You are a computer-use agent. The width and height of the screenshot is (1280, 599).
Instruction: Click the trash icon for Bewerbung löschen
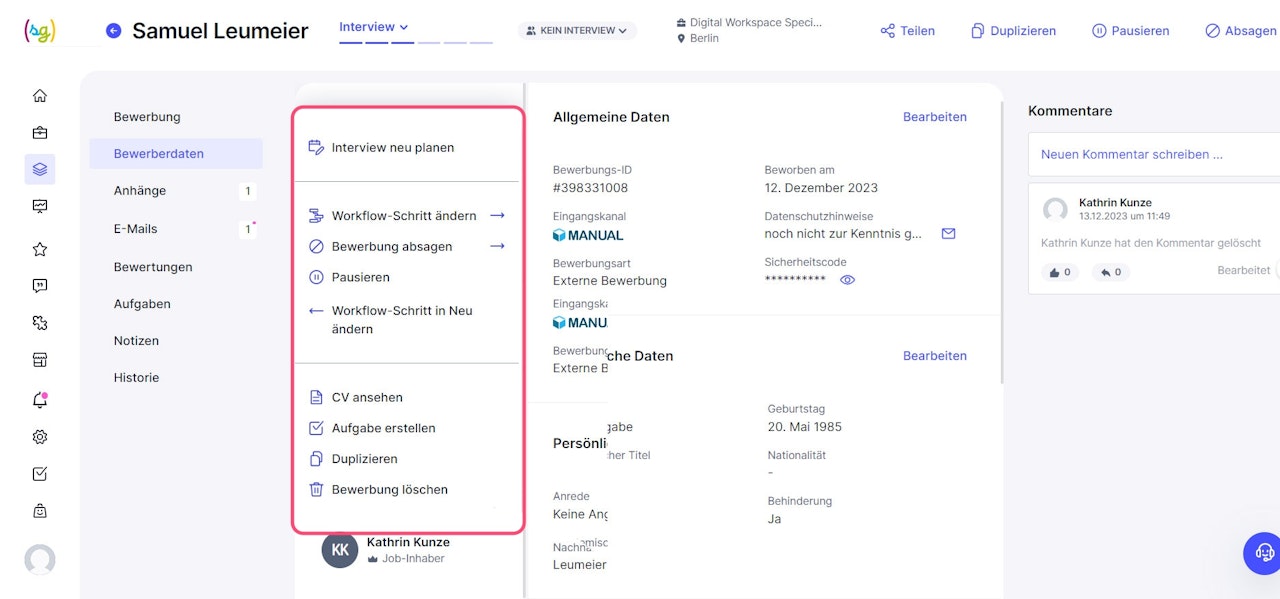(x=316, y=490)
